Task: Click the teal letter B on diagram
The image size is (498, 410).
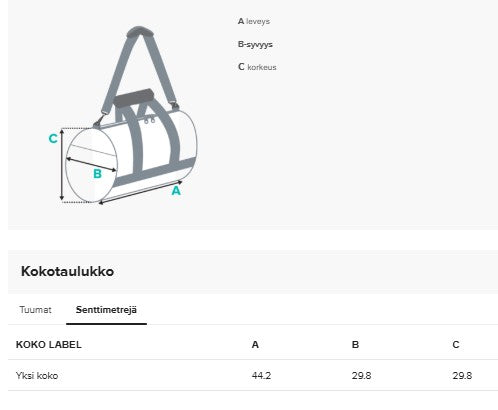Action: 97,174
